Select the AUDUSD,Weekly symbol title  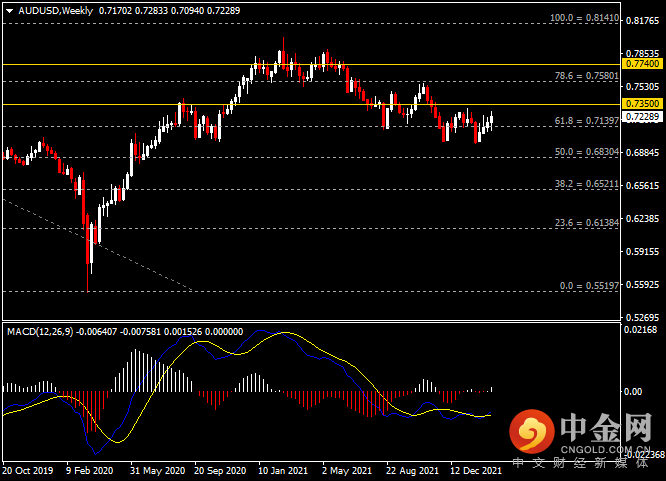pos(56,11)
